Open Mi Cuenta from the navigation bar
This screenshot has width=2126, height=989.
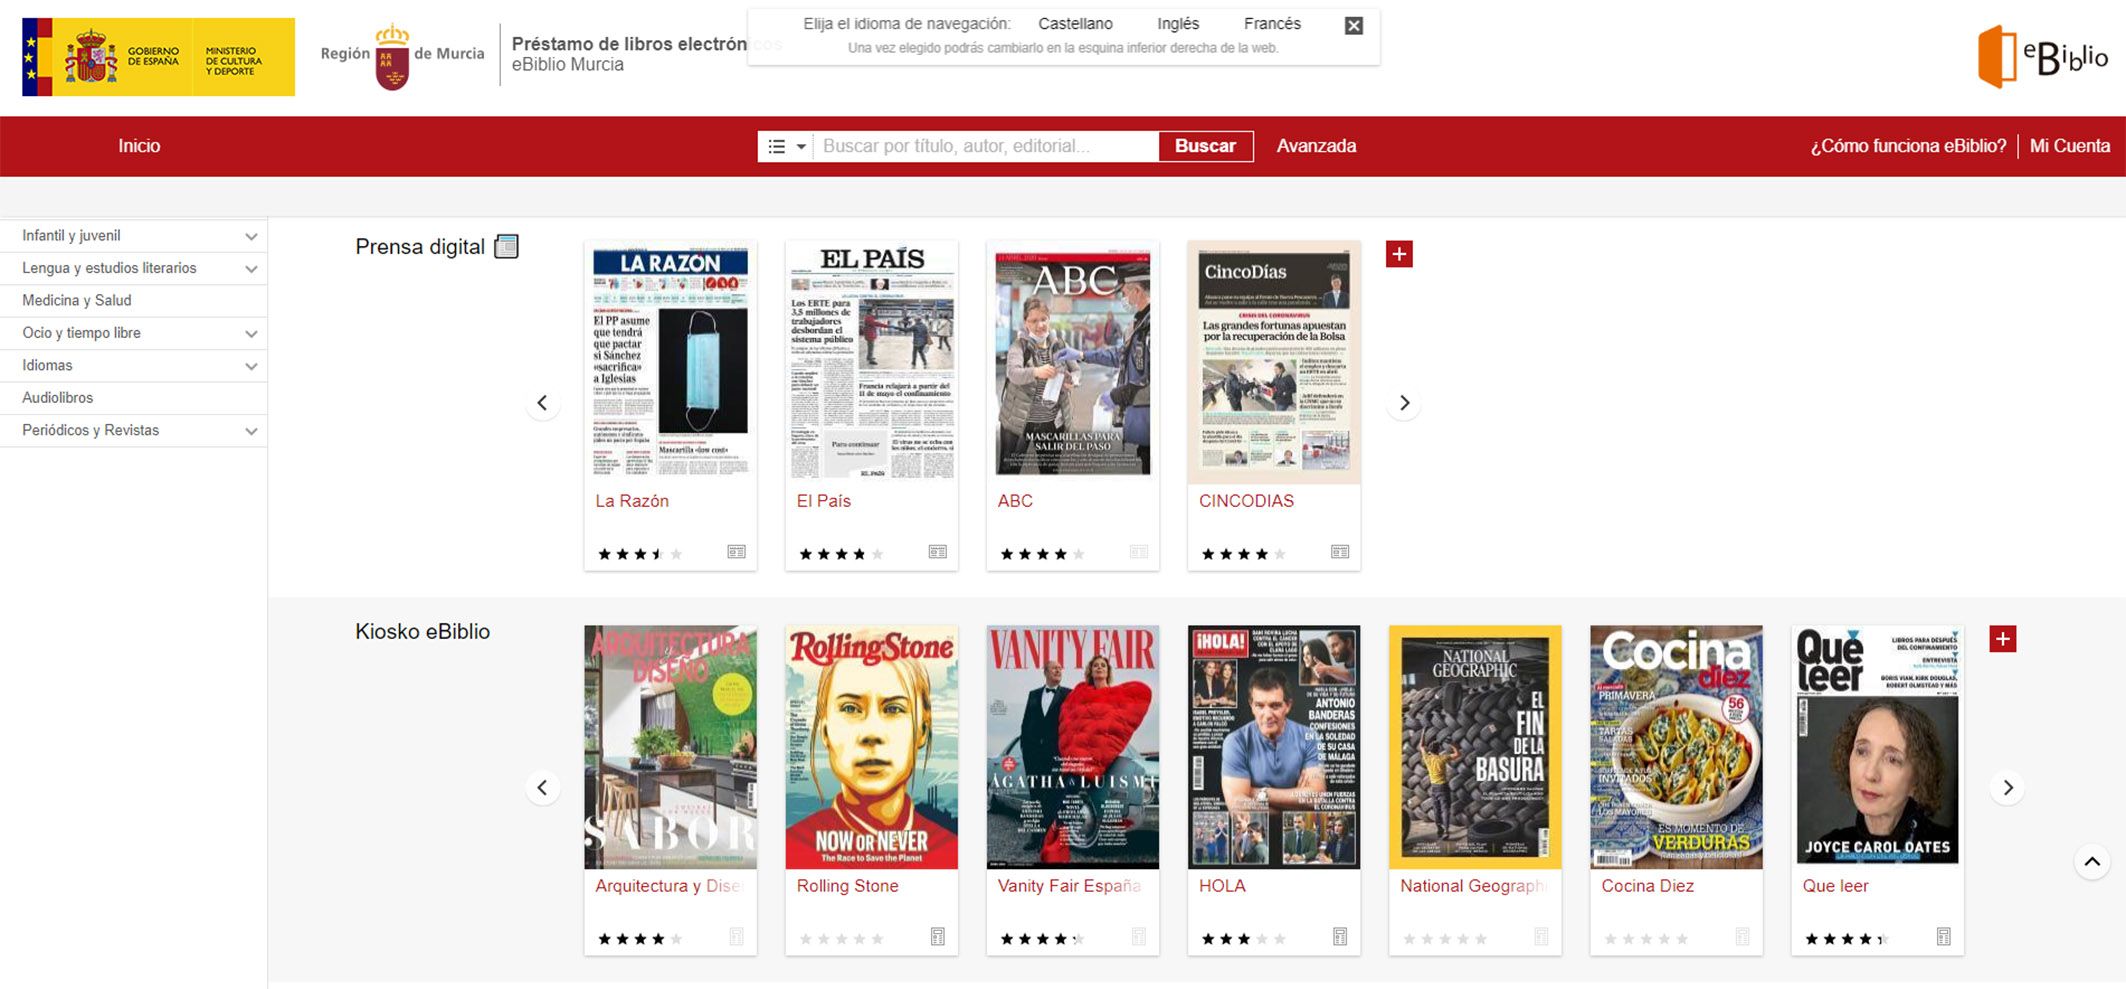[x=2069, y=146]
